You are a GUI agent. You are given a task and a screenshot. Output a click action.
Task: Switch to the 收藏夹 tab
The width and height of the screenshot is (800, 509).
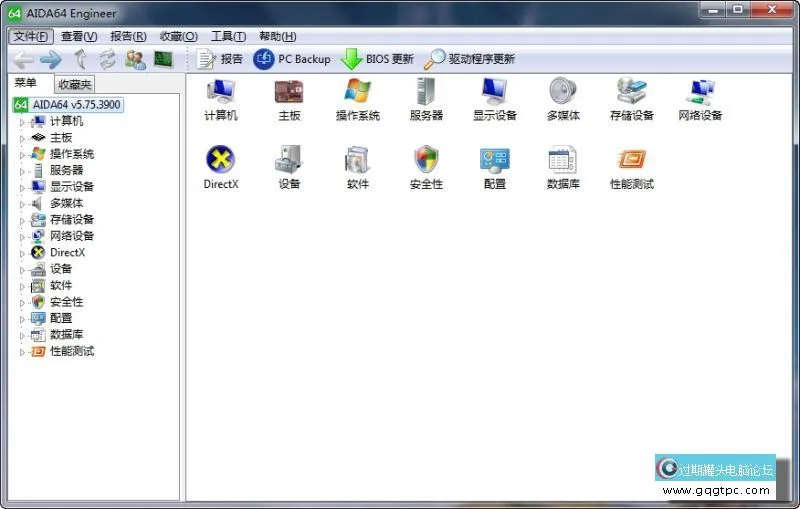pyautogui.click(x=74, y=85)
